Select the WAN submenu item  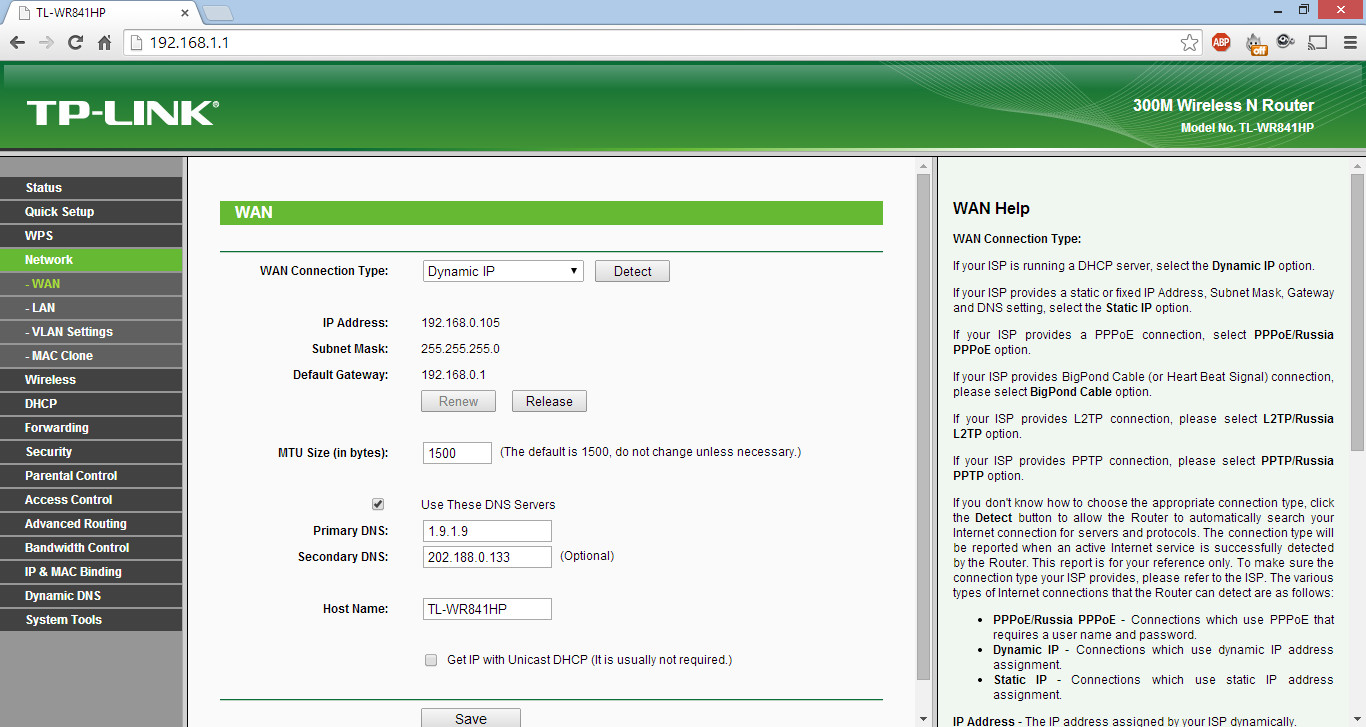click(91, 284)
